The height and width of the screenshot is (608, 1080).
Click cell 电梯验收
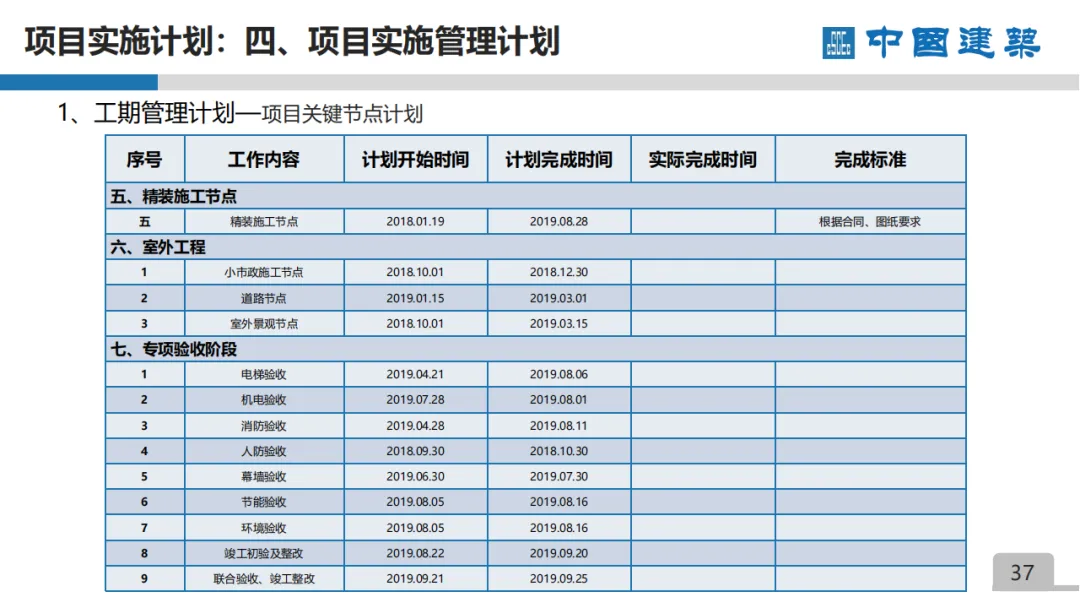click(x=264, y=375)
